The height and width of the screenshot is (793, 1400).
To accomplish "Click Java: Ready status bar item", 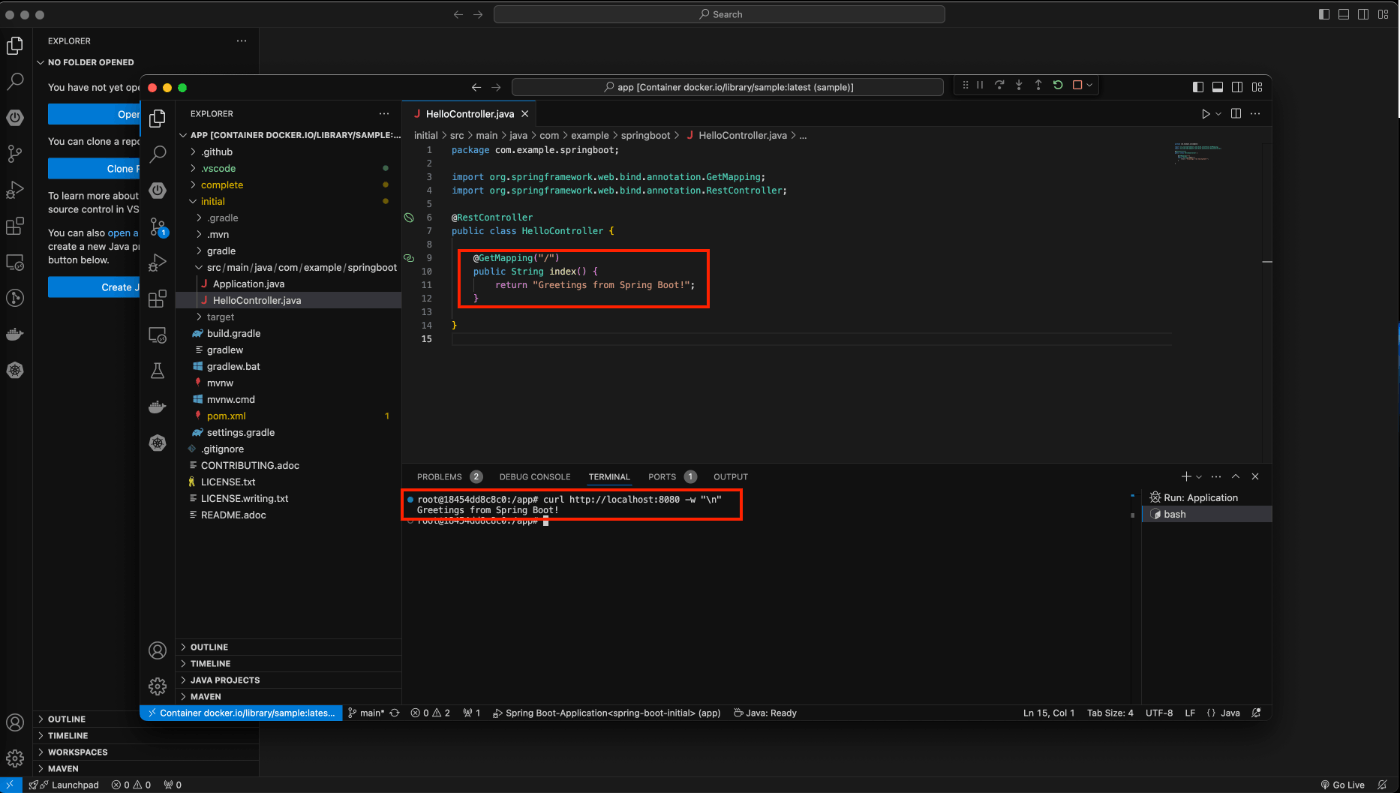I will point(765,713).
